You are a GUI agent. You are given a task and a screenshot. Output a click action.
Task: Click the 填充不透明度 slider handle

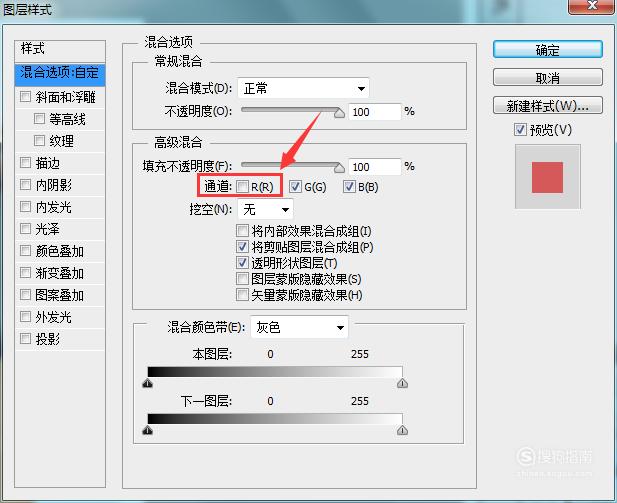pos(339,168)
